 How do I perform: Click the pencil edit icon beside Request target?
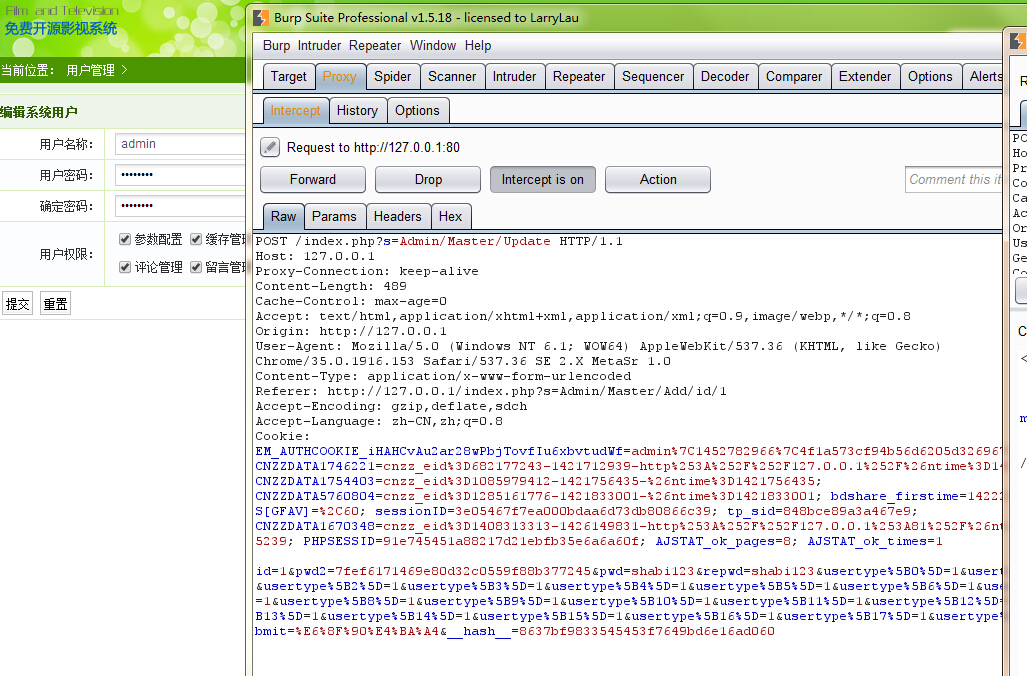[270, 147]
